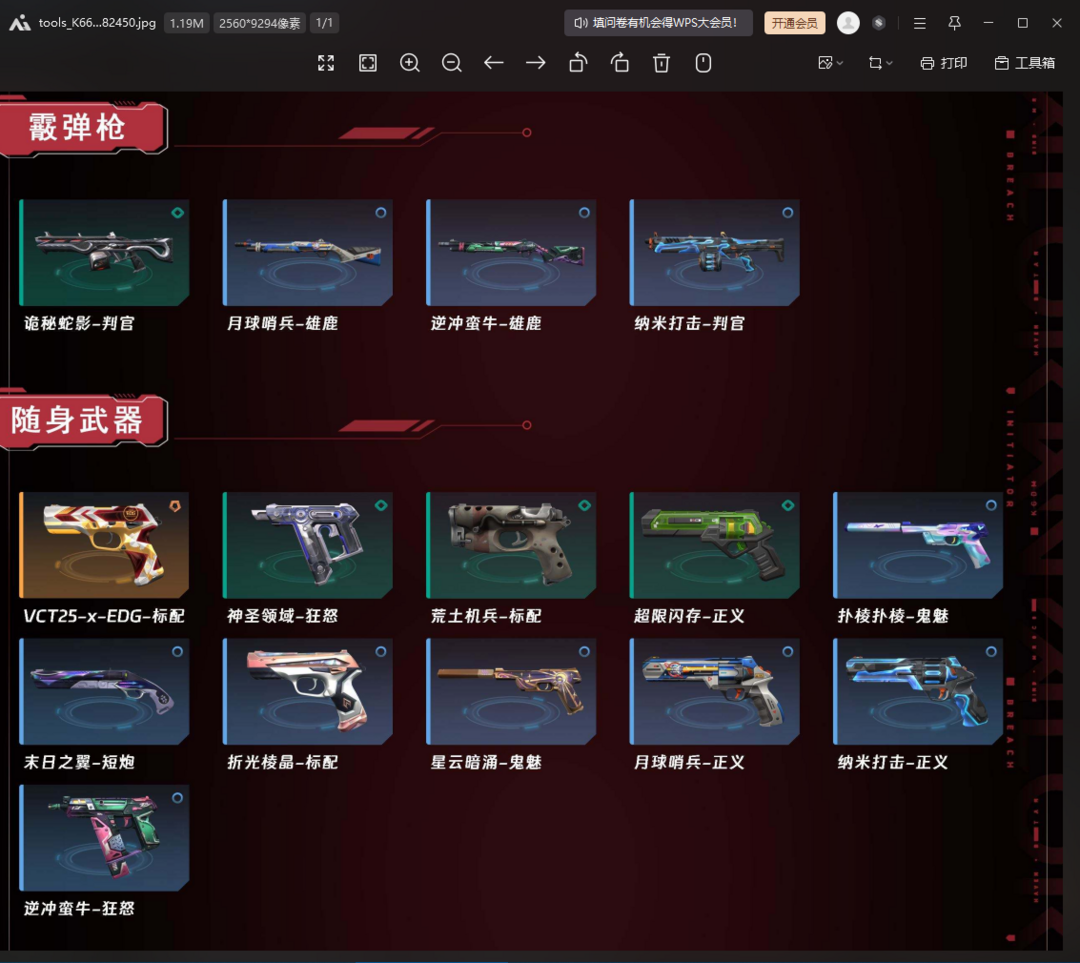1080x963 pixels.
Task: Click the 随身武器 section header
Action: (x=82, y=420)
